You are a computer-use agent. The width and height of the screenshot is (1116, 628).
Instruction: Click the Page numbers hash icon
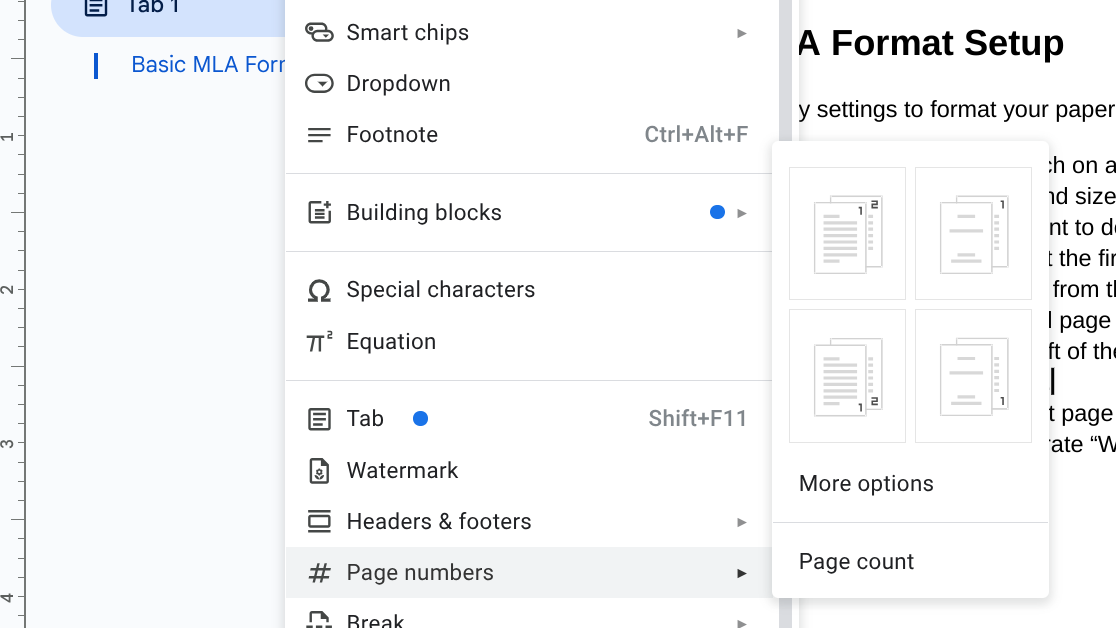[x=319, y=573]
